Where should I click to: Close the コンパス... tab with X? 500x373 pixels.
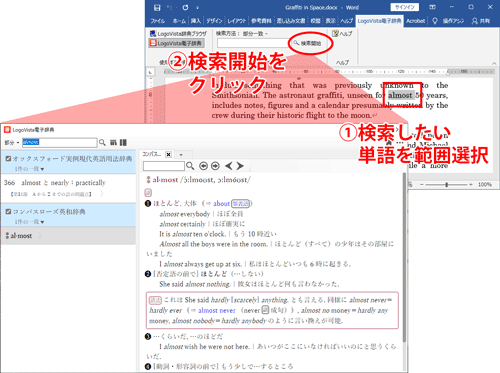click(169, 154)
